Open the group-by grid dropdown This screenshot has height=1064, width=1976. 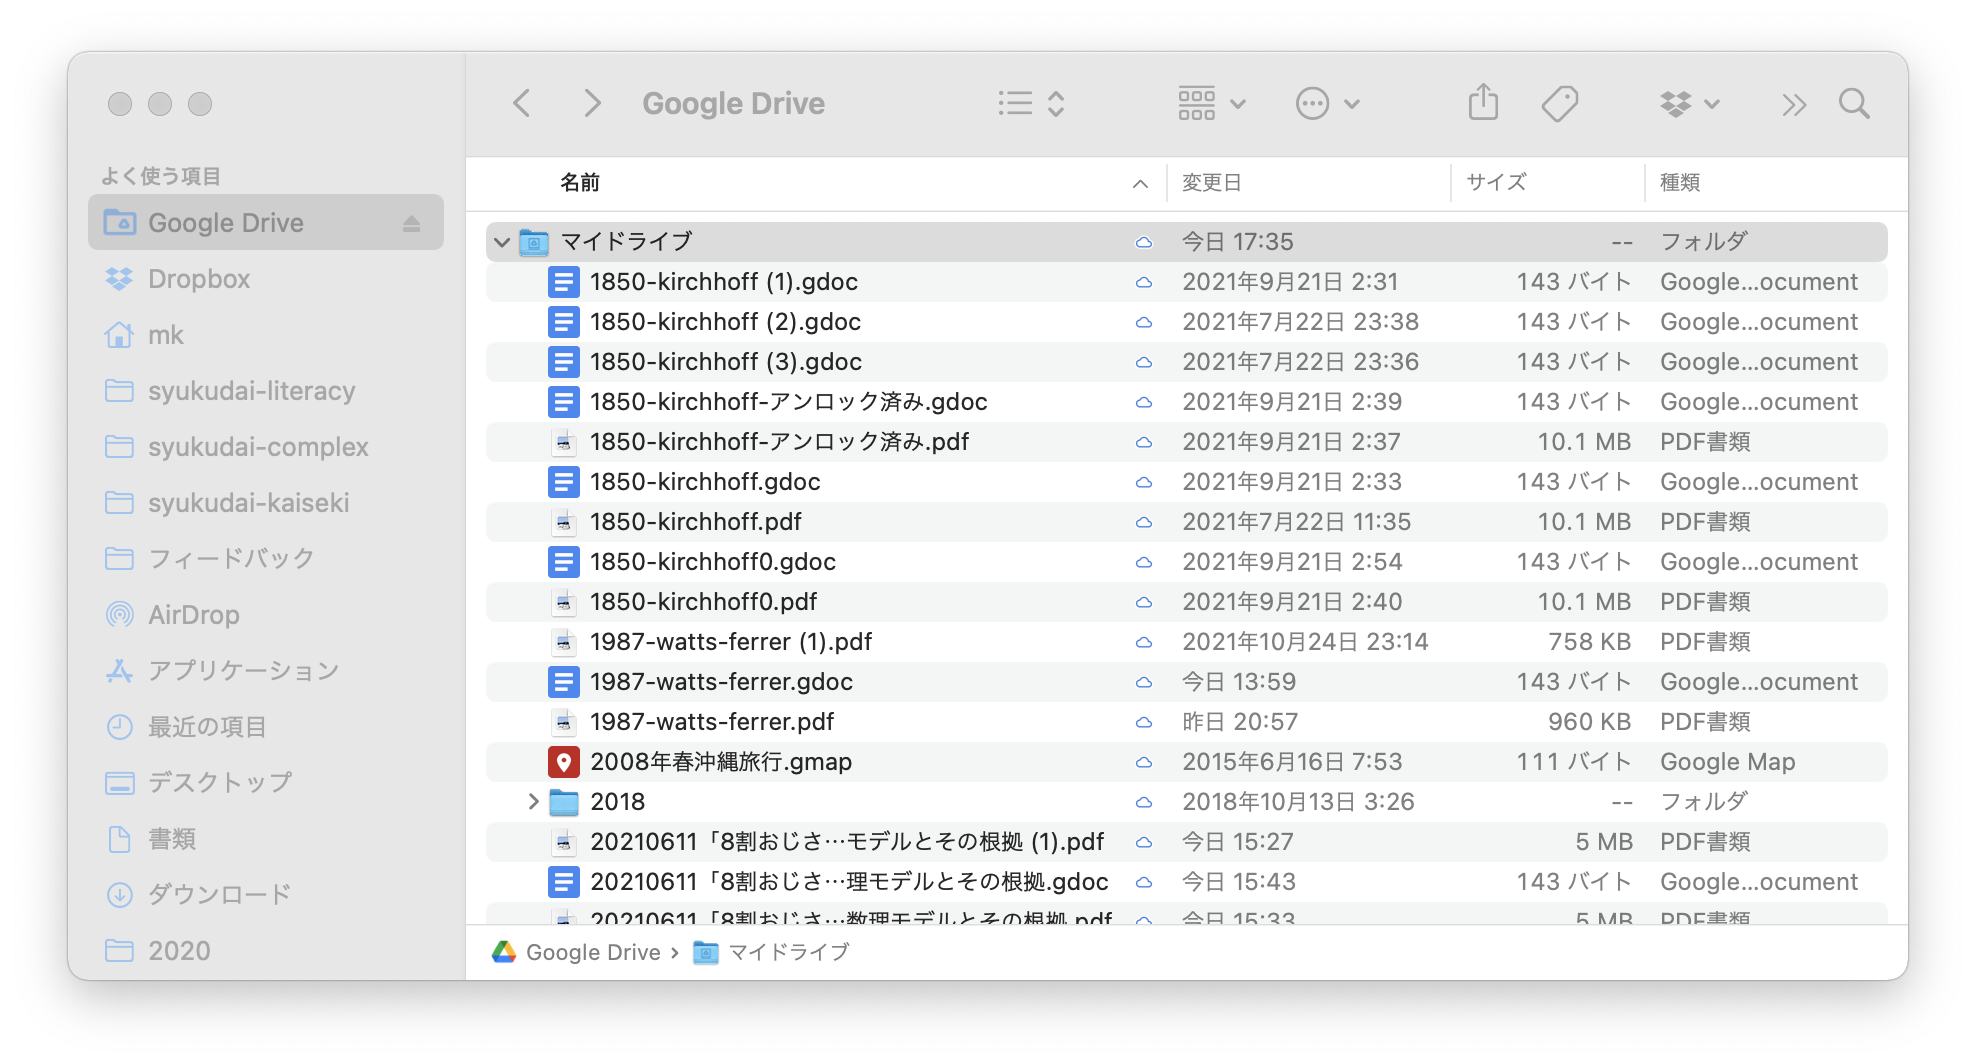point(1211,103)
